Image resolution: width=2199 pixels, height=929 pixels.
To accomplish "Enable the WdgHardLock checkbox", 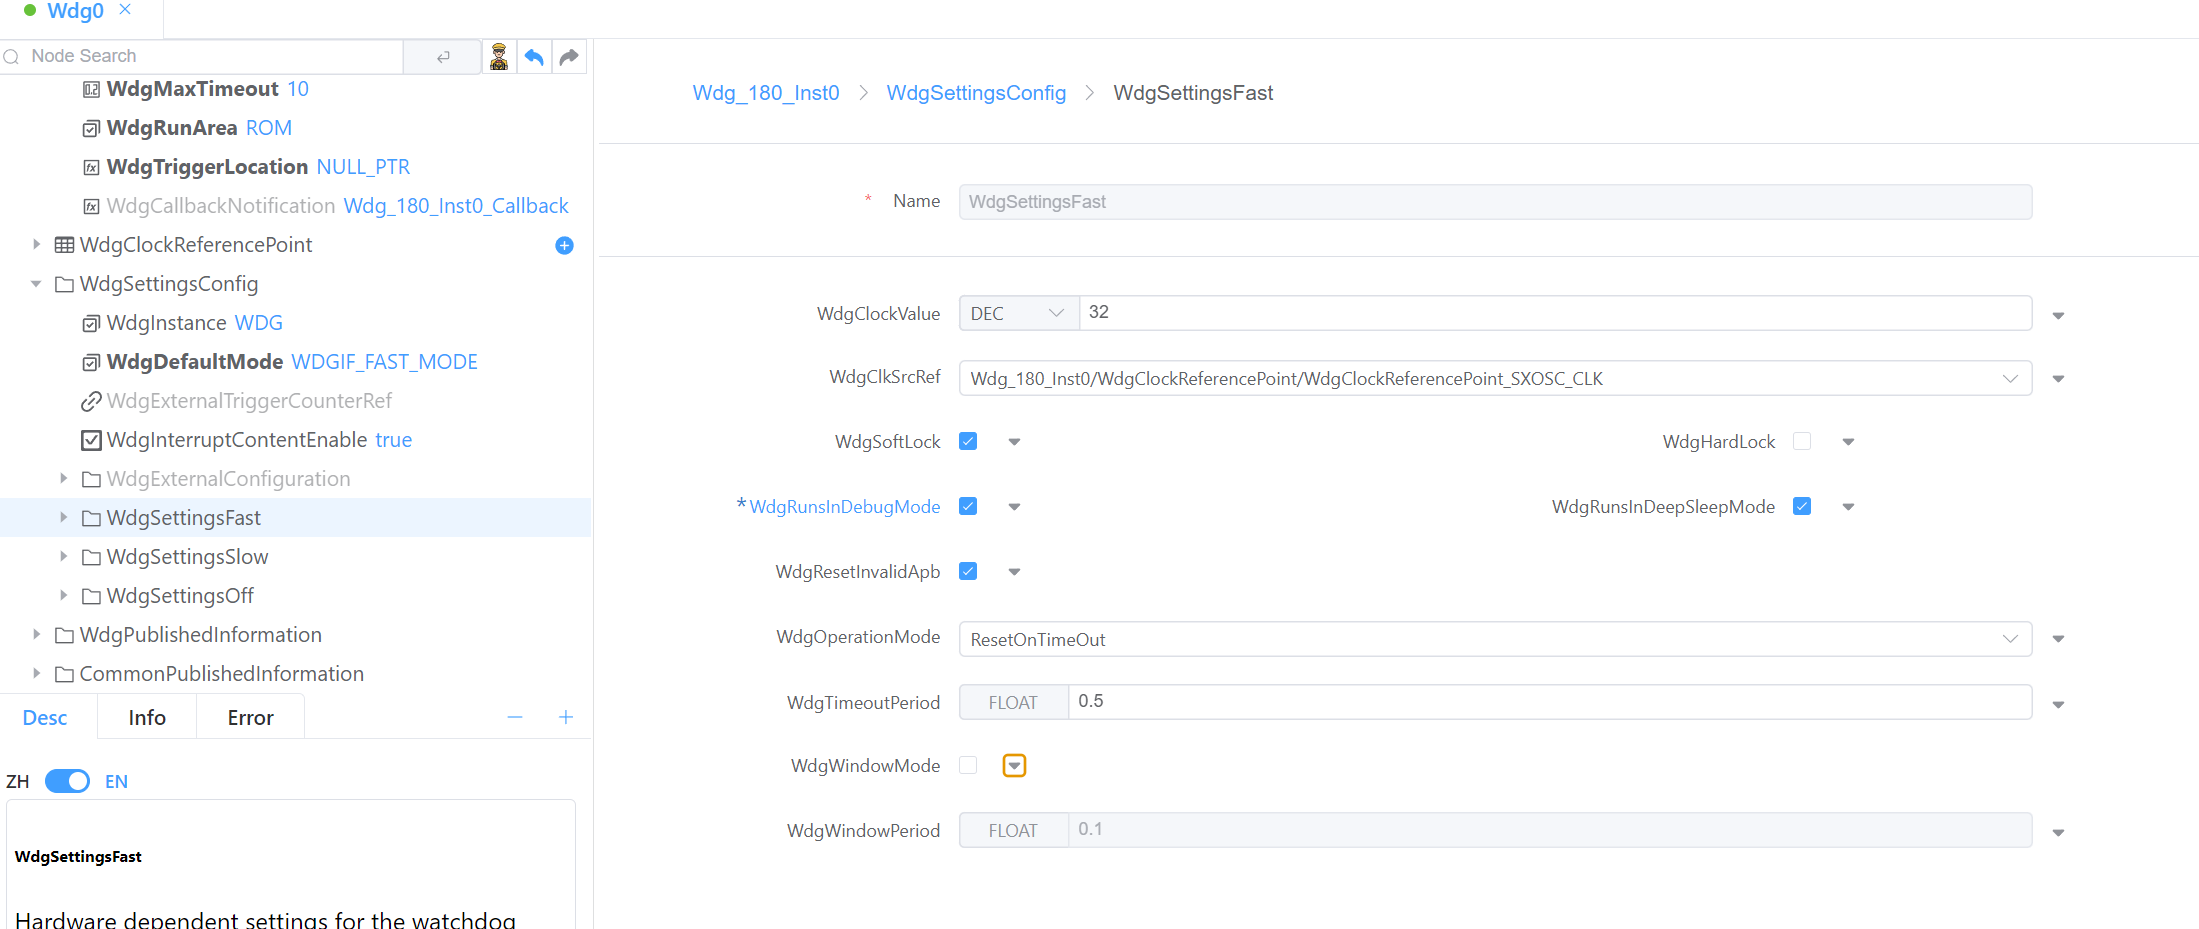I will click(1802, 442).
